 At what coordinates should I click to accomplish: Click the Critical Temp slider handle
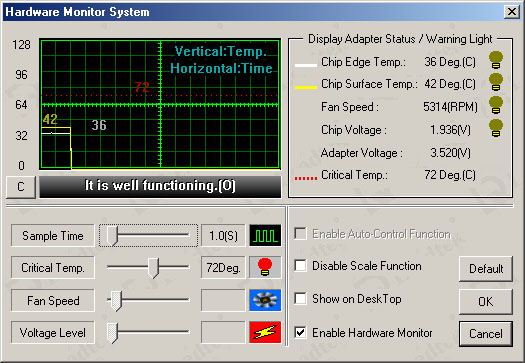pyautogui.click(x=154, y=268)
